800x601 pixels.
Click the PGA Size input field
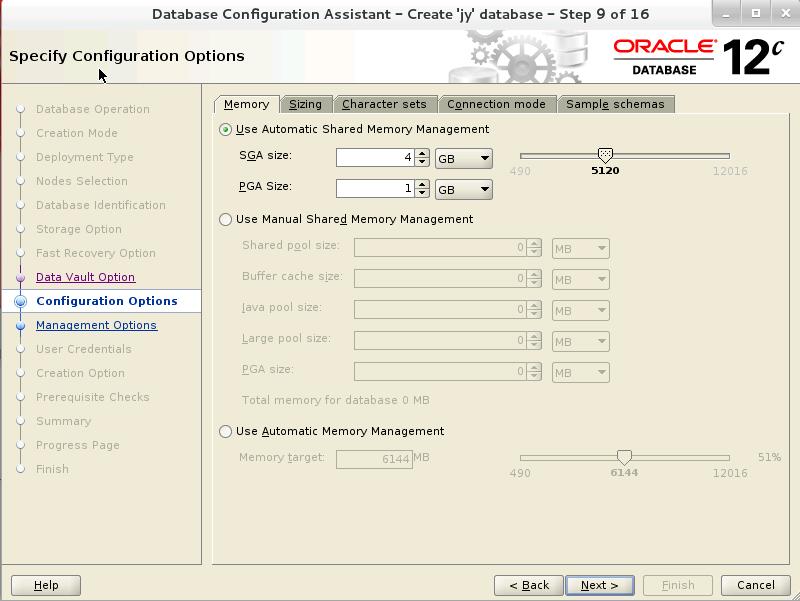point(375,189)
